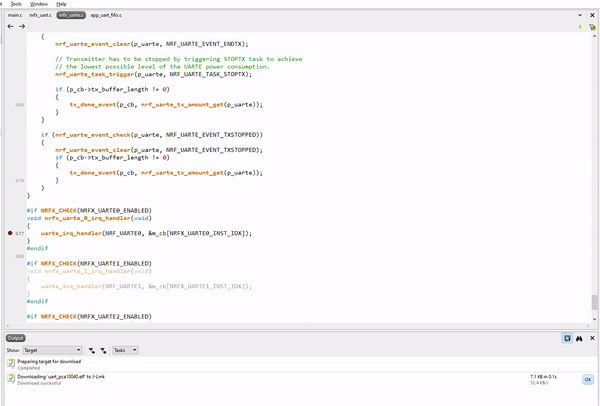Toggle the breakpoint dot on line 677
Screen dimensions: 600x406
tap(10, 233)
